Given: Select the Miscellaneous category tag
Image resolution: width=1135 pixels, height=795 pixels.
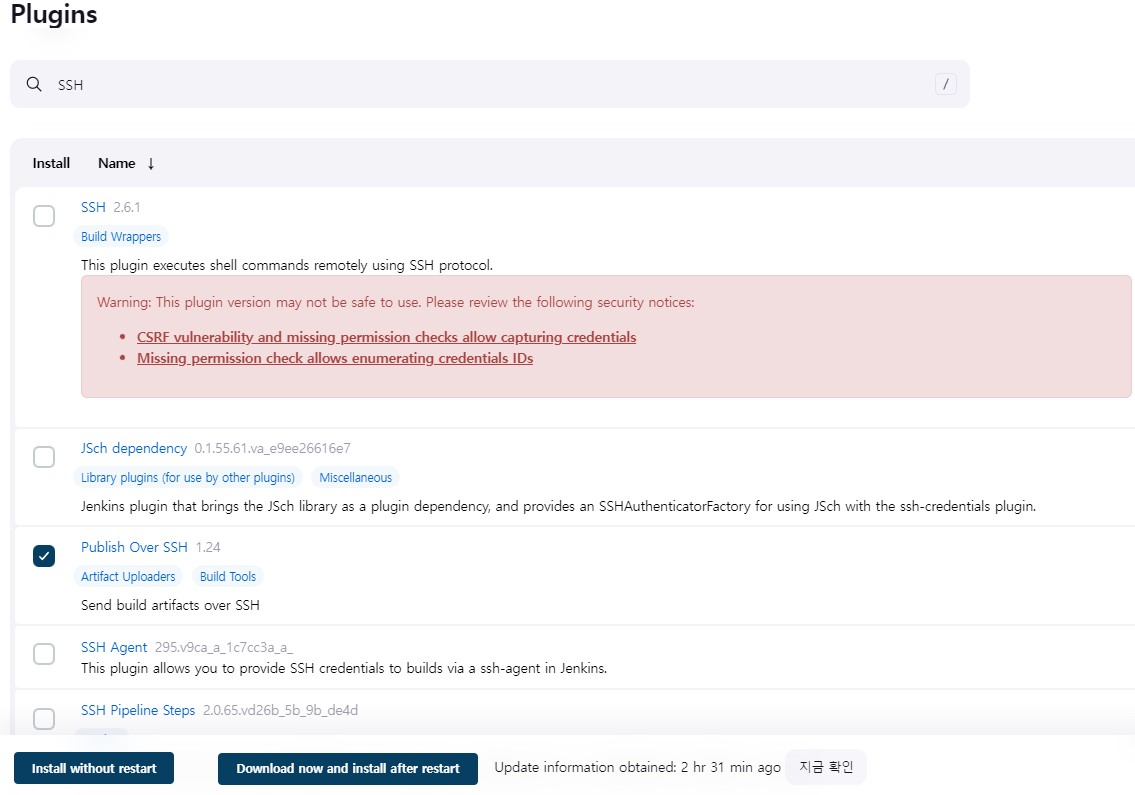Looking at the screenshot, I should coord(355,478).
